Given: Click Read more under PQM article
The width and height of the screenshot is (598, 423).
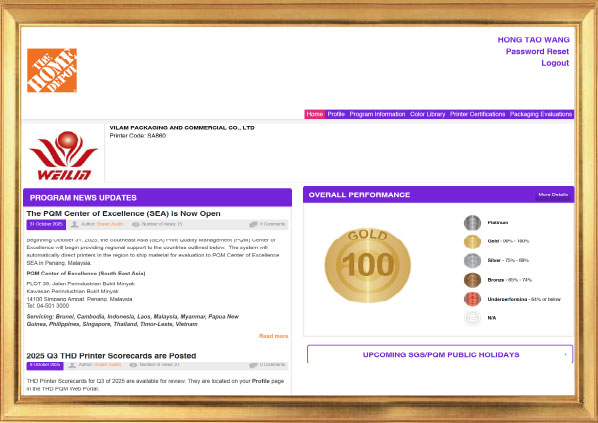Looking at the screenshot, I should click(273, 336).
